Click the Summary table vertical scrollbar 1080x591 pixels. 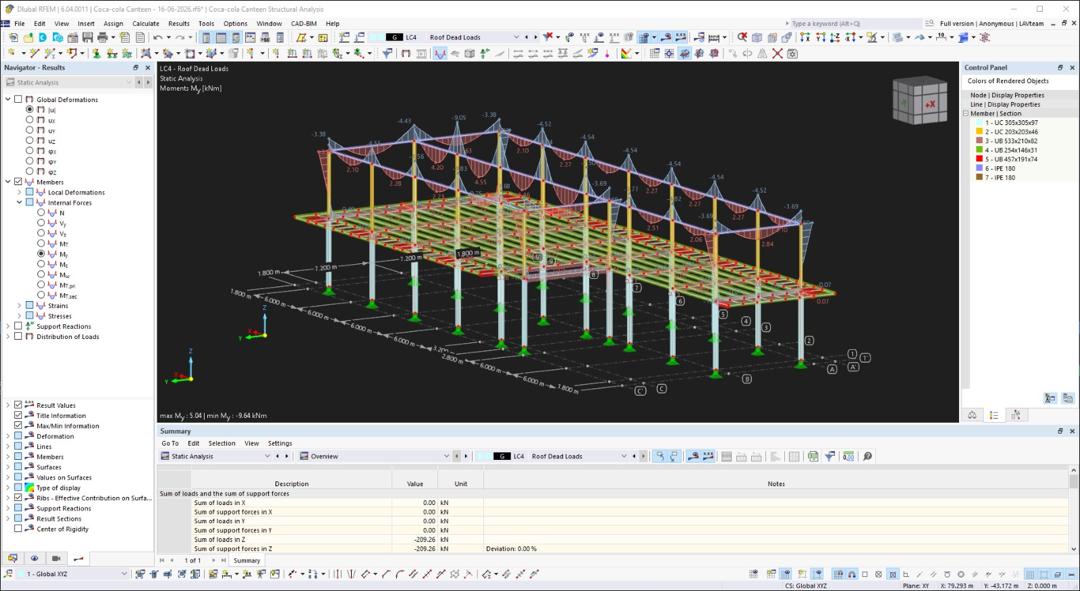[x=1074, y=510]
